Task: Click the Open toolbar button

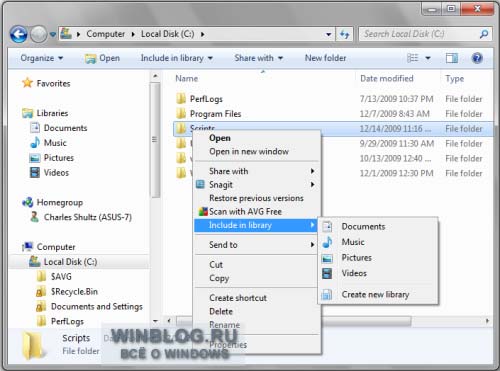Action: point(102,58)
